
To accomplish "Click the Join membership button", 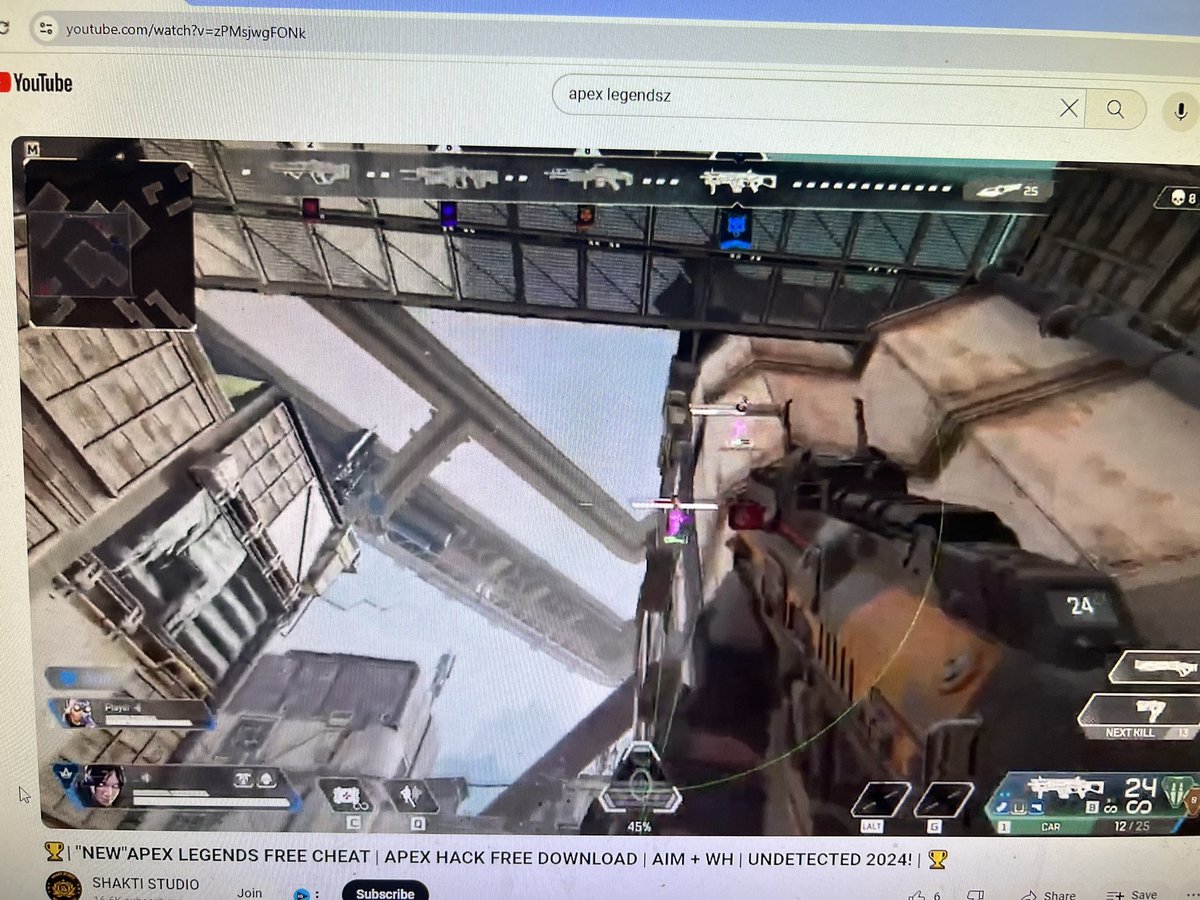I will tap(250, 893).
